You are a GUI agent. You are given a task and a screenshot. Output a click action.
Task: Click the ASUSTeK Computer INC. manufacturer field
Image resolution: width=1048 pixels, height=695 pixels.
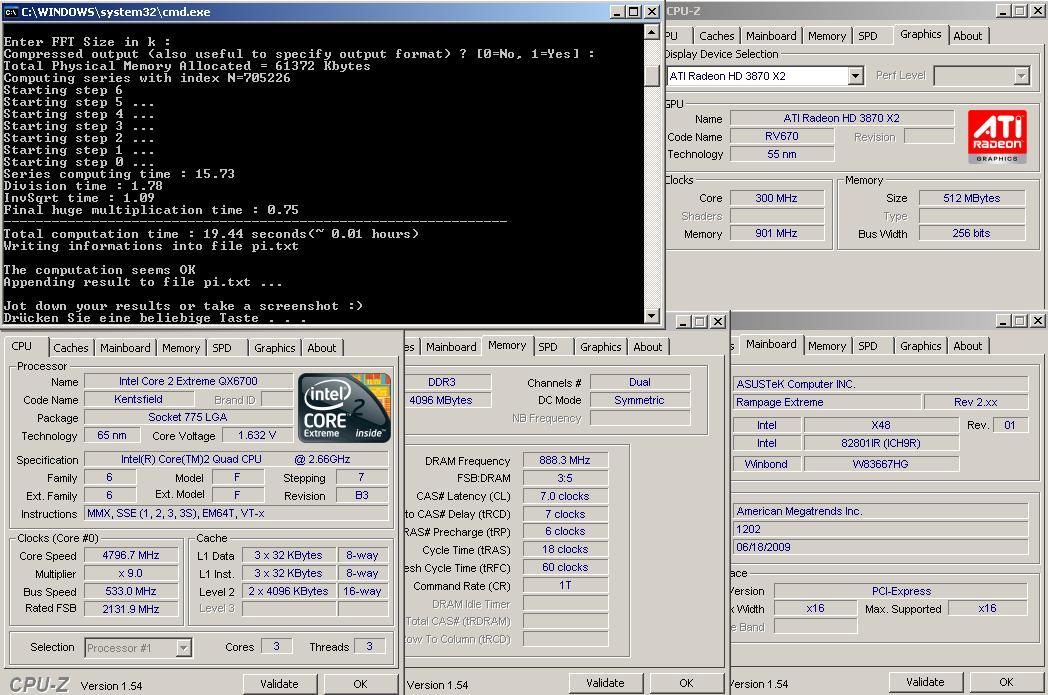click(x=880, y=384)
